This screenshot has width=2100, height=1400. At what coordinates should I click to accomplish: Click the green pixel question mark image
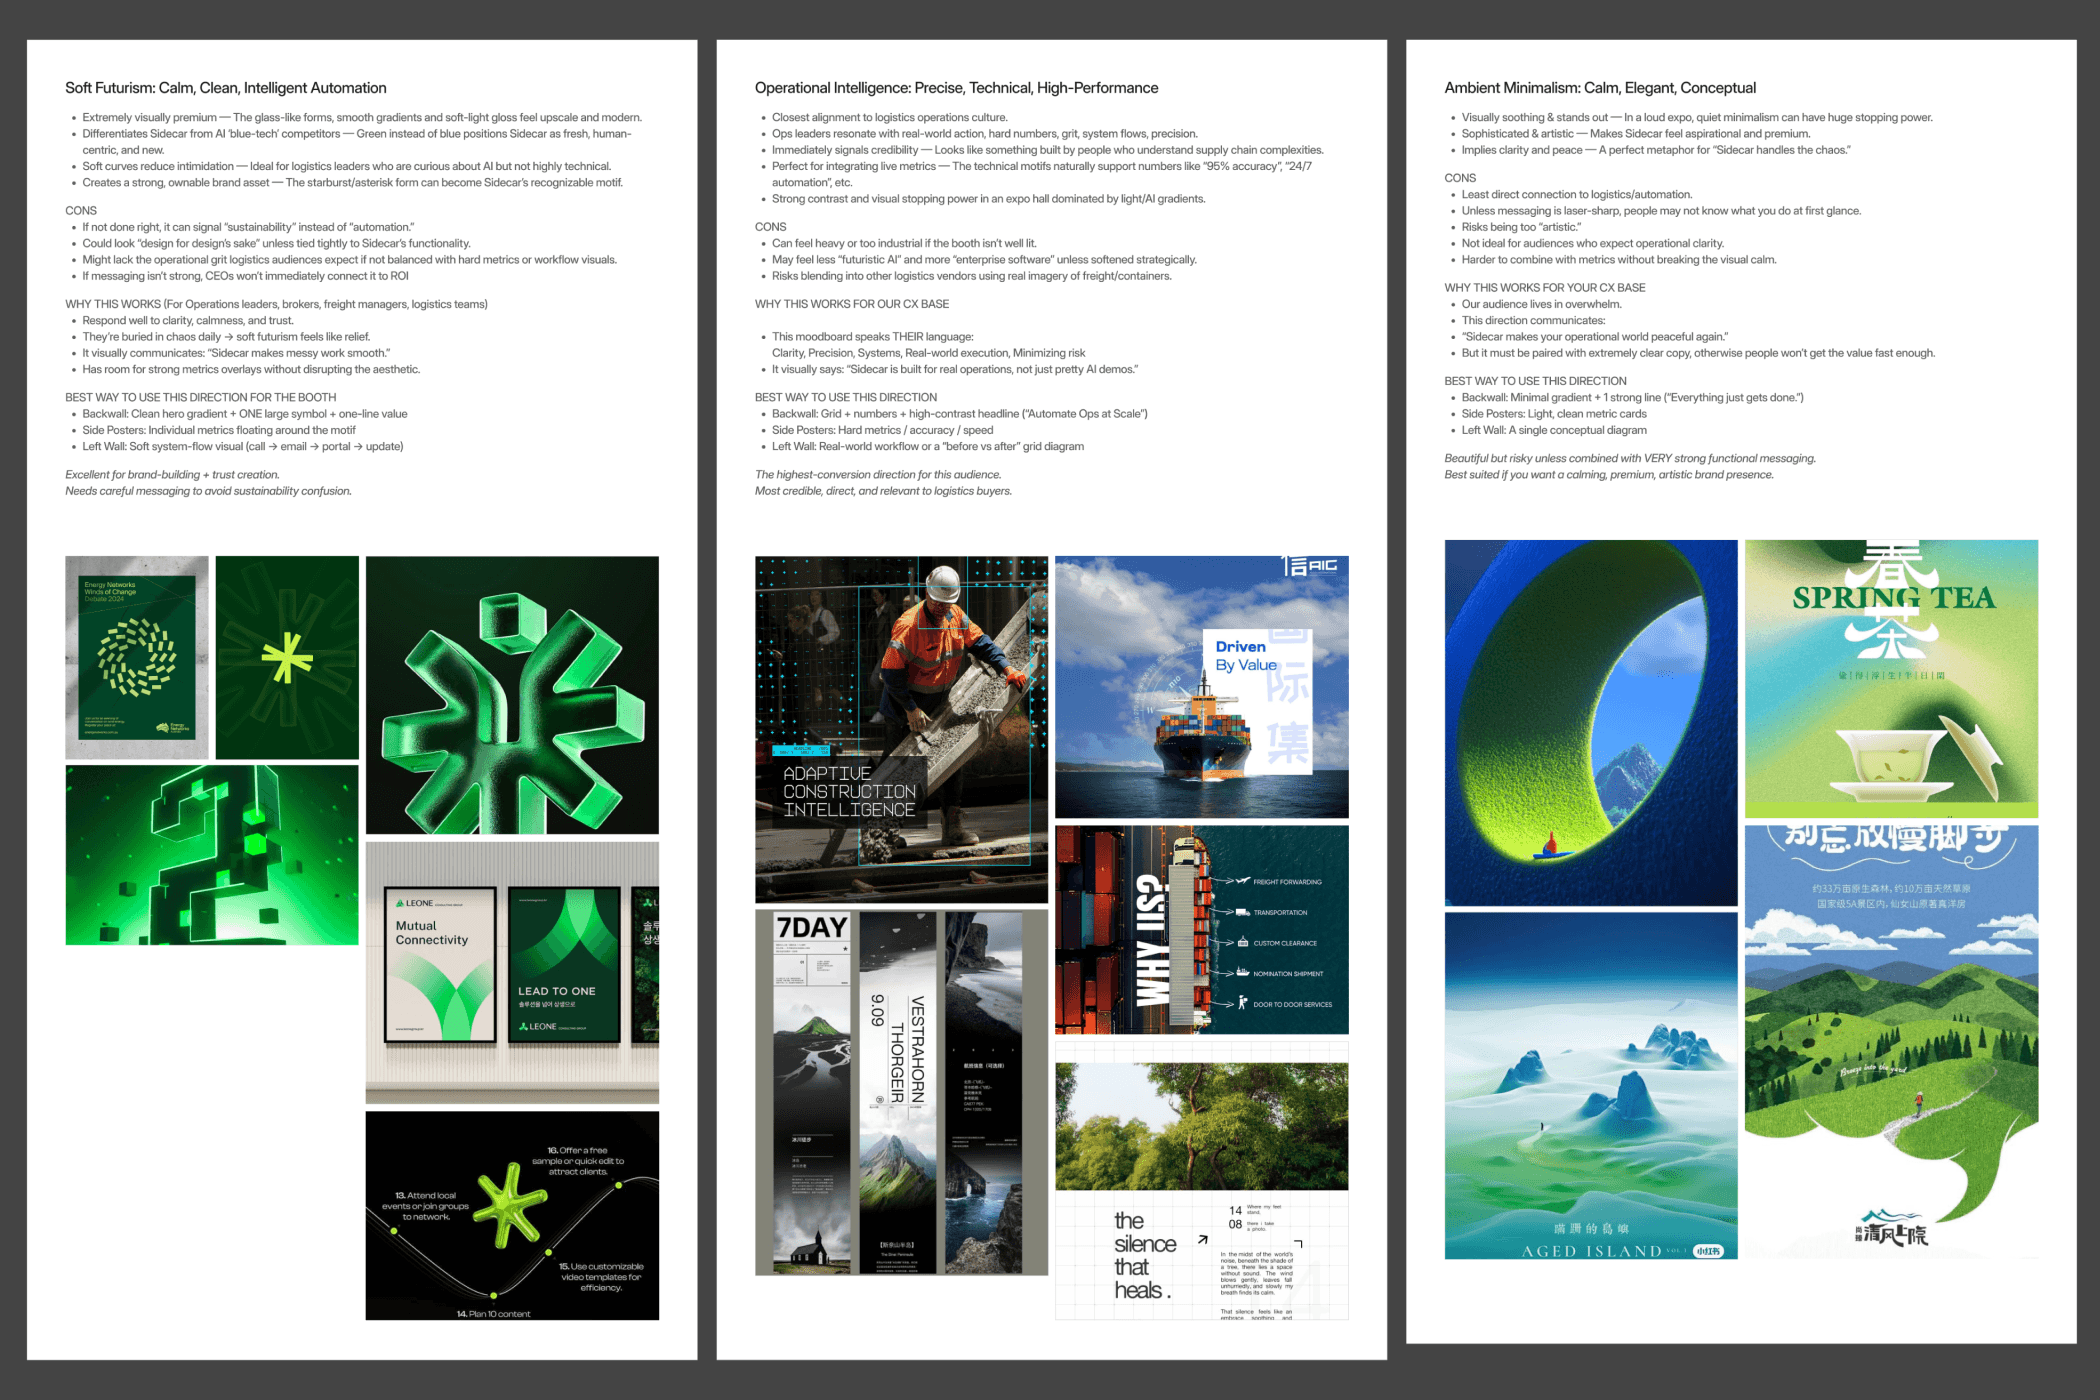(x=212, y=855)
